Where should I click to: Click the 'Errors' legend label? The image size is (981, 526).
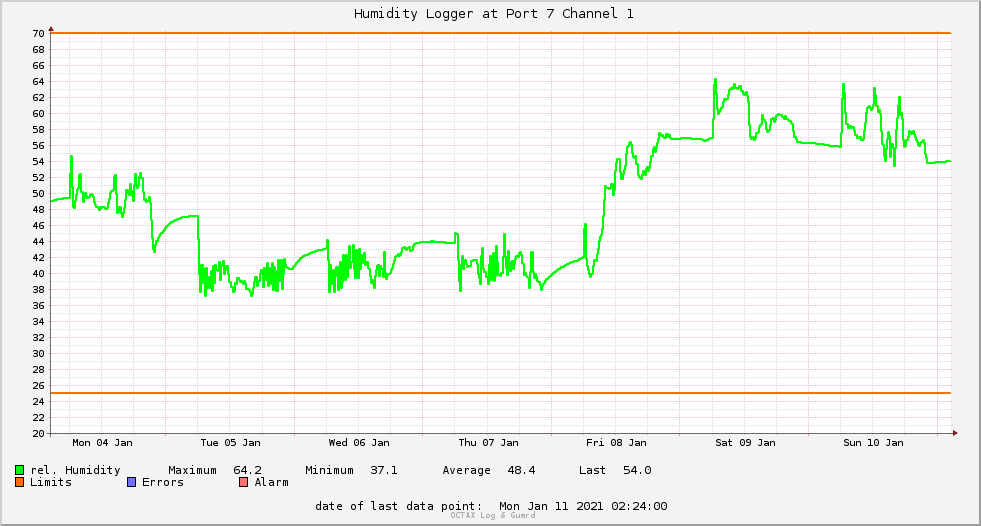pyautogui.click(x=163, y=482)
